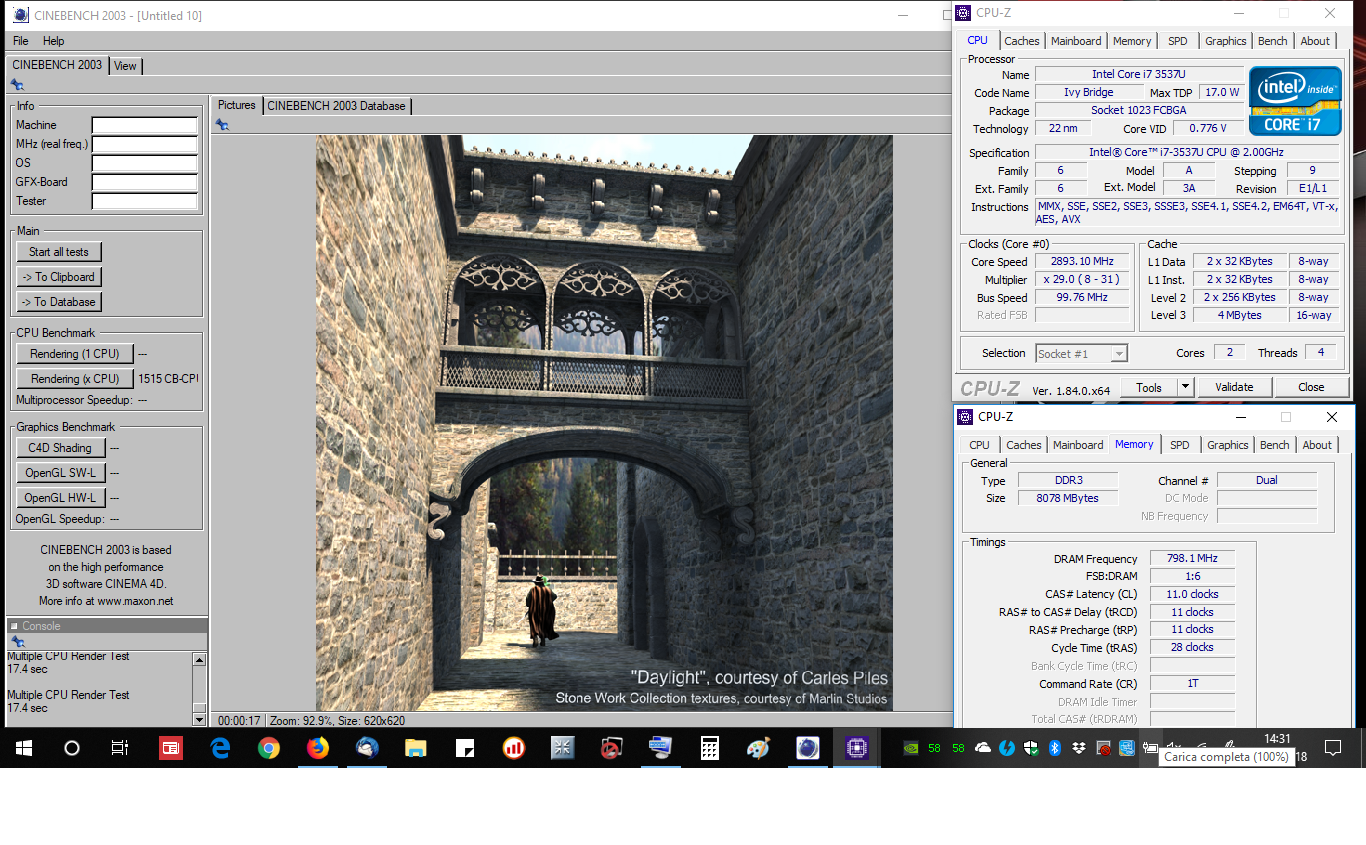This screenshot has height=845, width=1366.
Task: Click the taskbar clock showing 14:31
Action: pyautogui.click(x=1277, y=739)
